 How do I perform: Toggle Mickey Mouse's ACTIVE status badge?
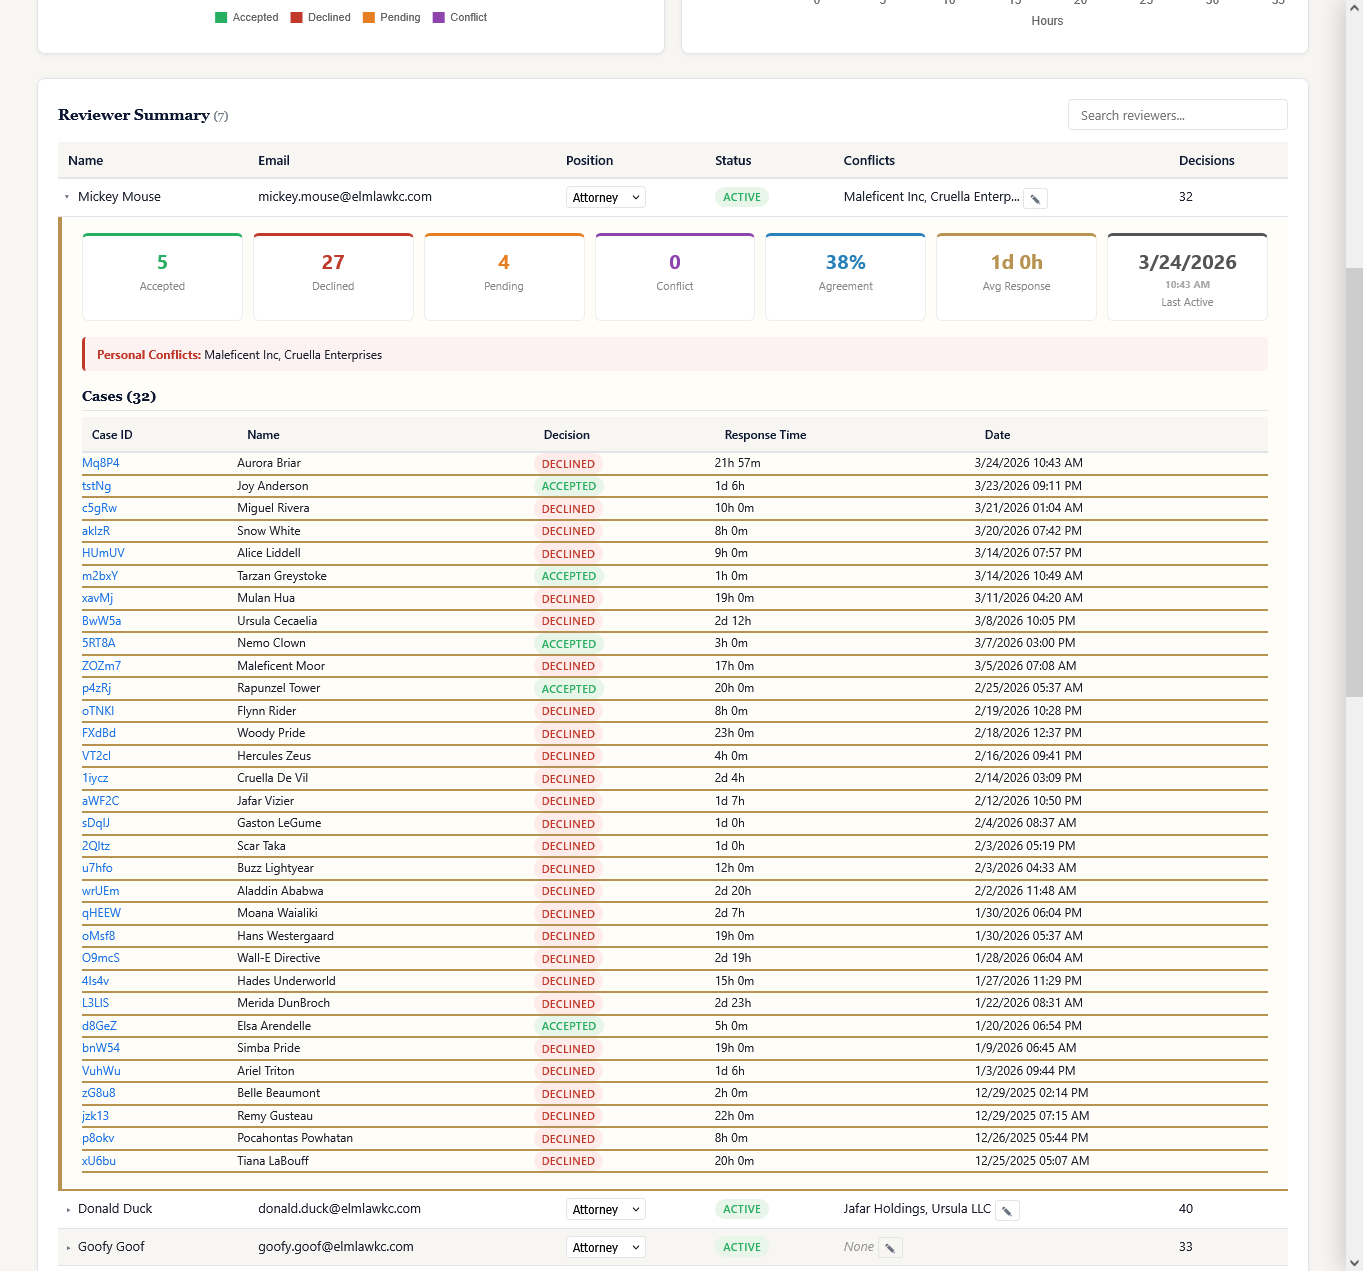(x=741, y=197)
